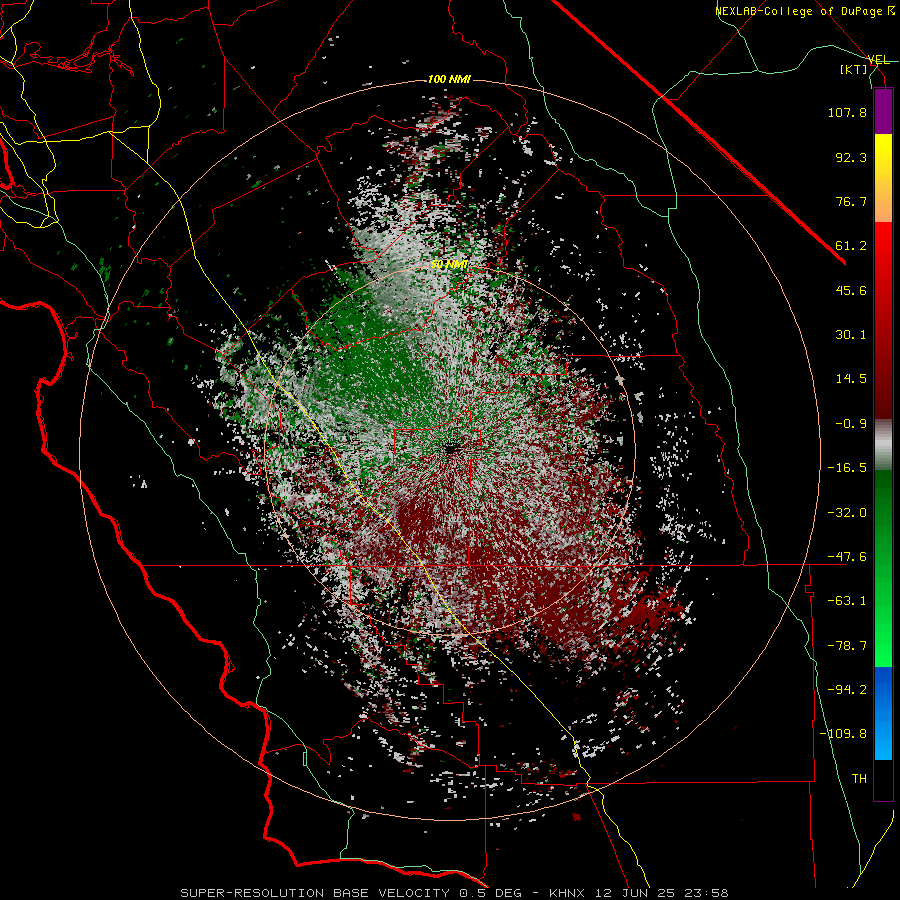Click the 14.5 legend value
900x900 pixels.
click(x=851, y=379)
